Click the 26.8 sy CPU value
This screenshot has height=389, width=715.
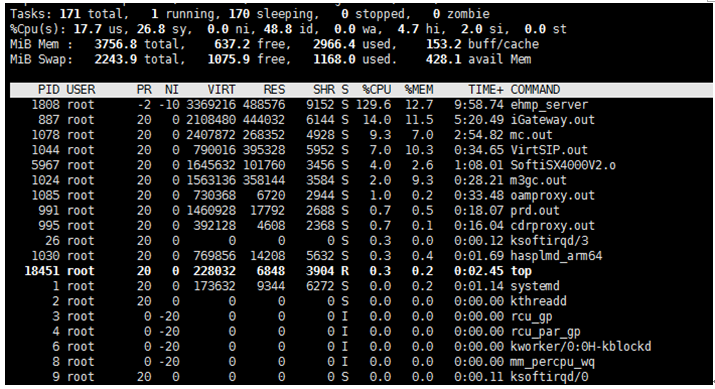151,29
